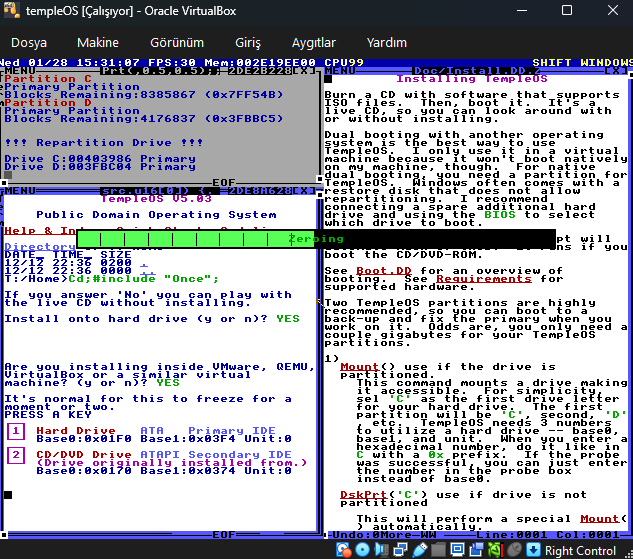
Task: Open the Giriş menu
Action: click(248, 43)
